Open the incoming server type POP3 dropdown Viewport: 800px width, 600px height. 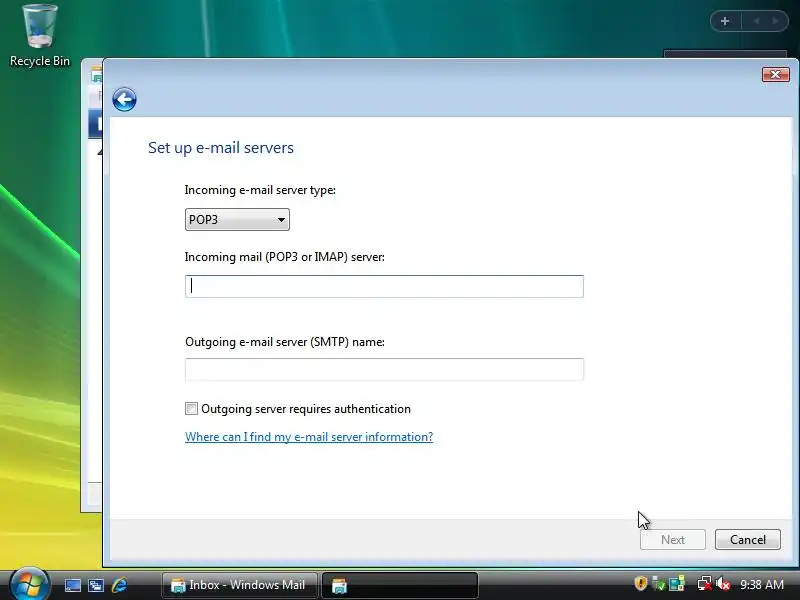pos(237,219)
